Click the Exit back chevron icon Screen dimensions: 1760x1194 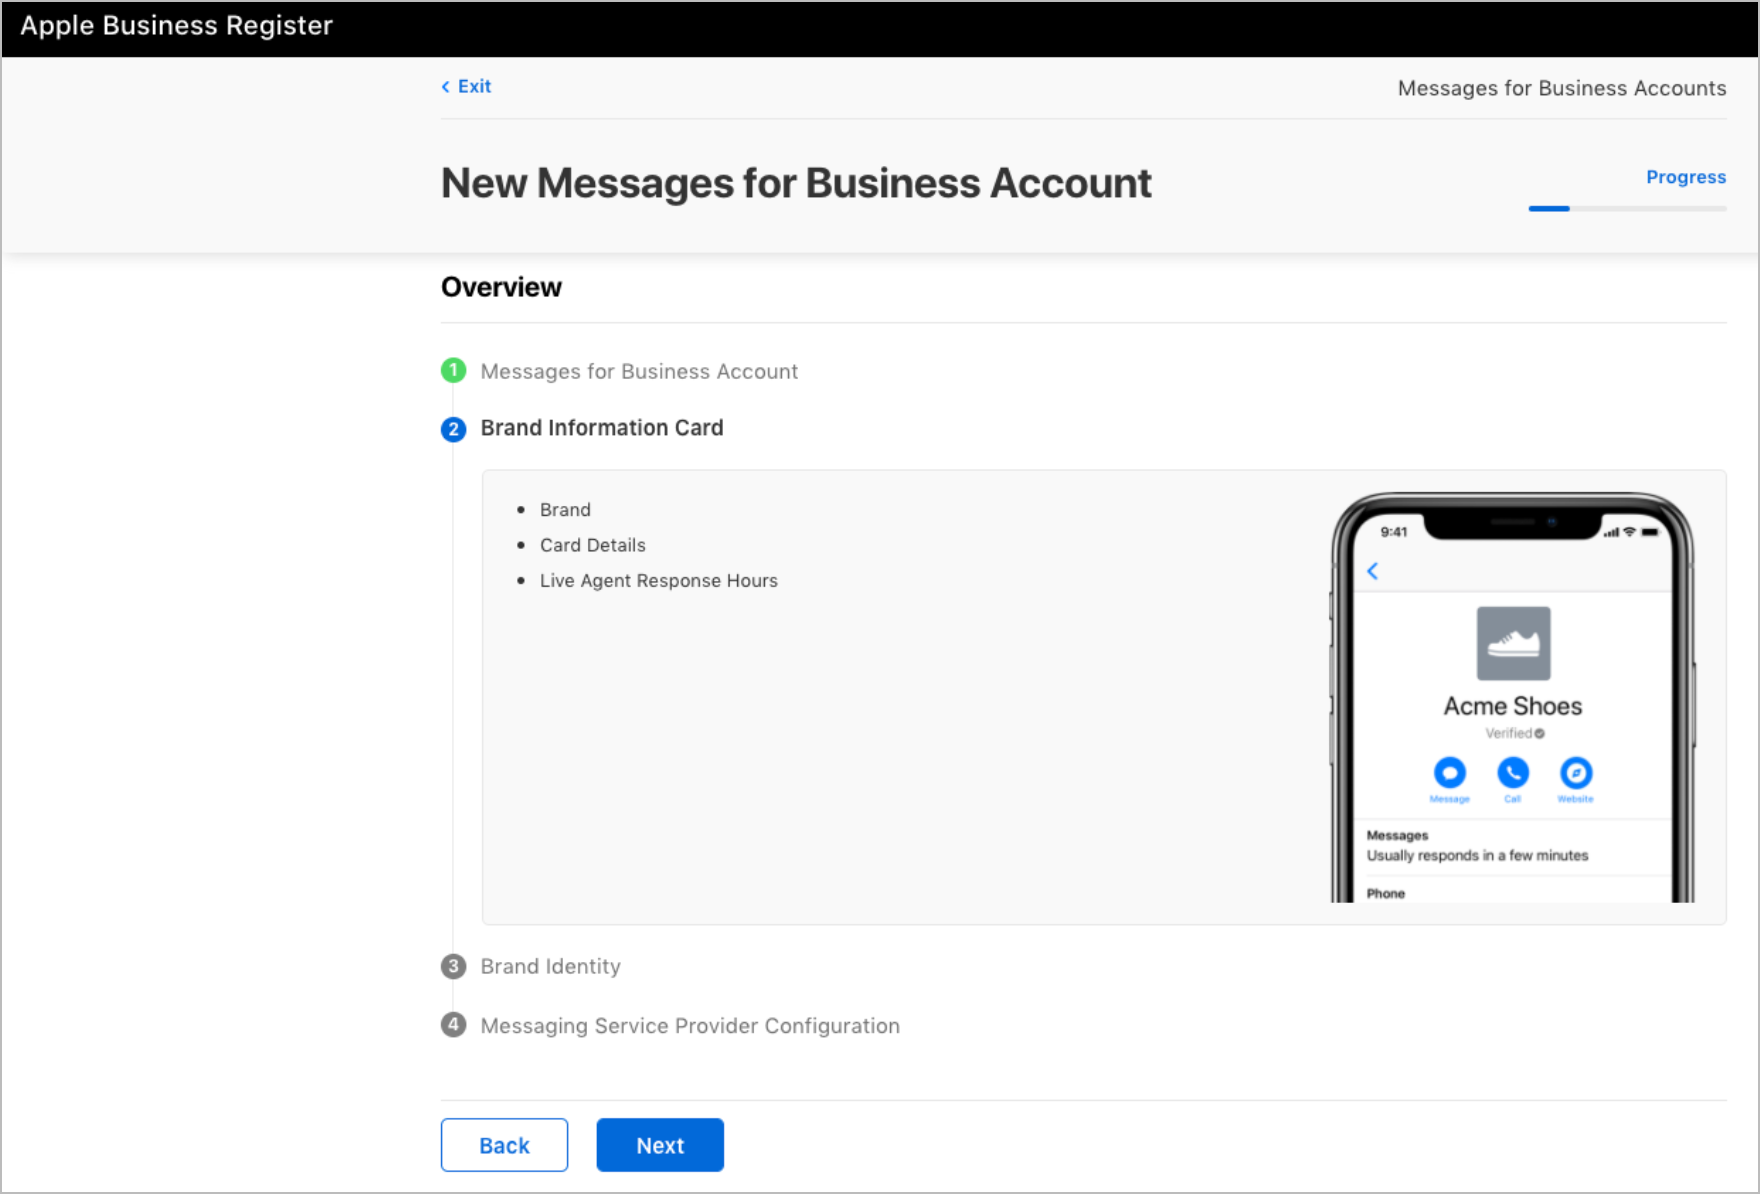click(x=446, y=87)
